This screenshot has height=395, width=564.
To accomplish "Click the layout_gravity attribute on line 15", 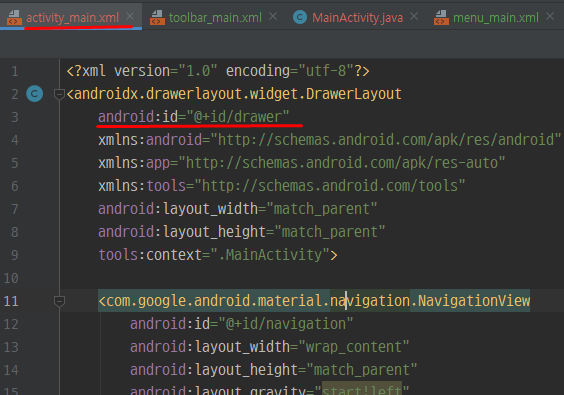I will [x=269, y=390].
